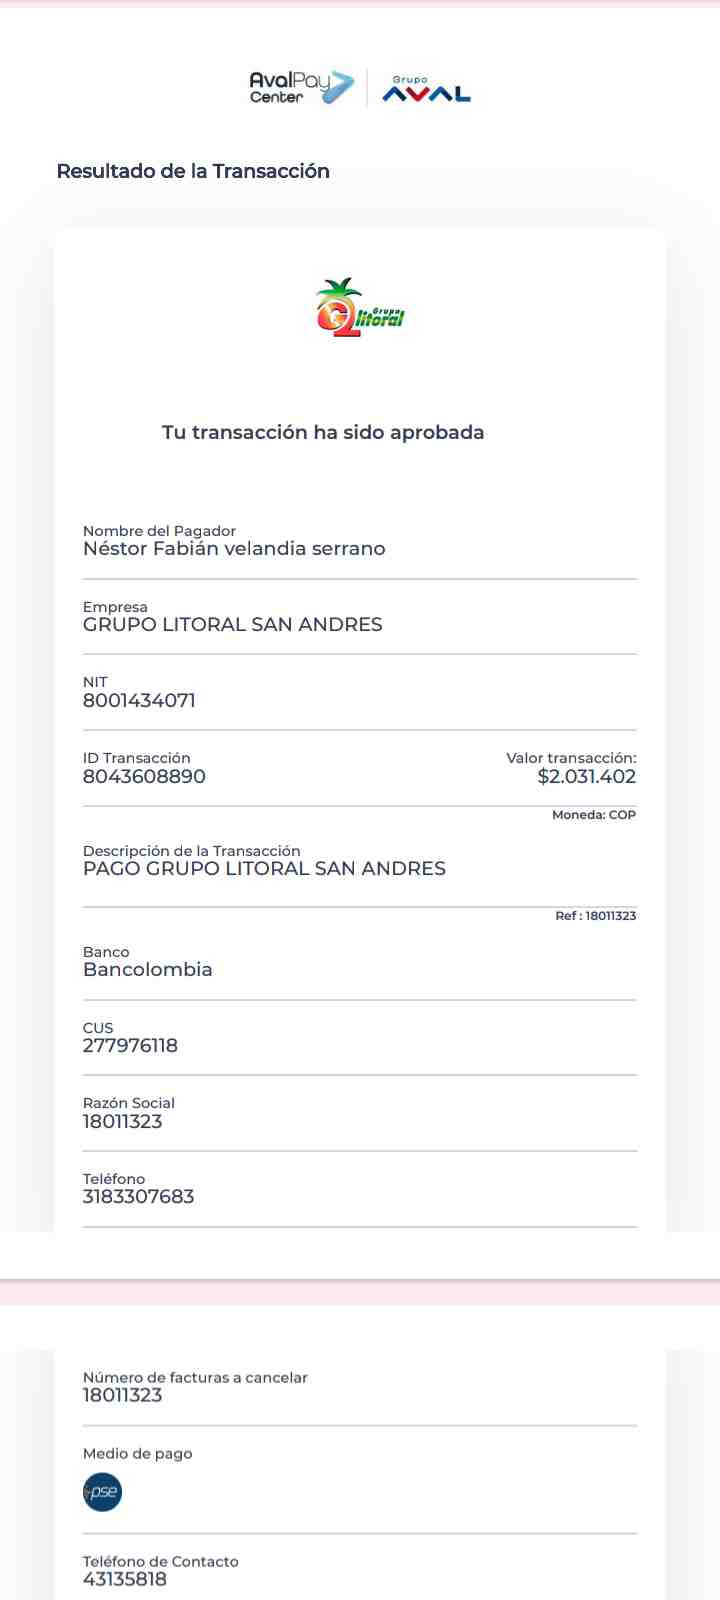Click the company GRUPO LITORAL SAN ANDRES value
The height and width of the screenshot is (1600, 720).
click(x=233, y=624)
